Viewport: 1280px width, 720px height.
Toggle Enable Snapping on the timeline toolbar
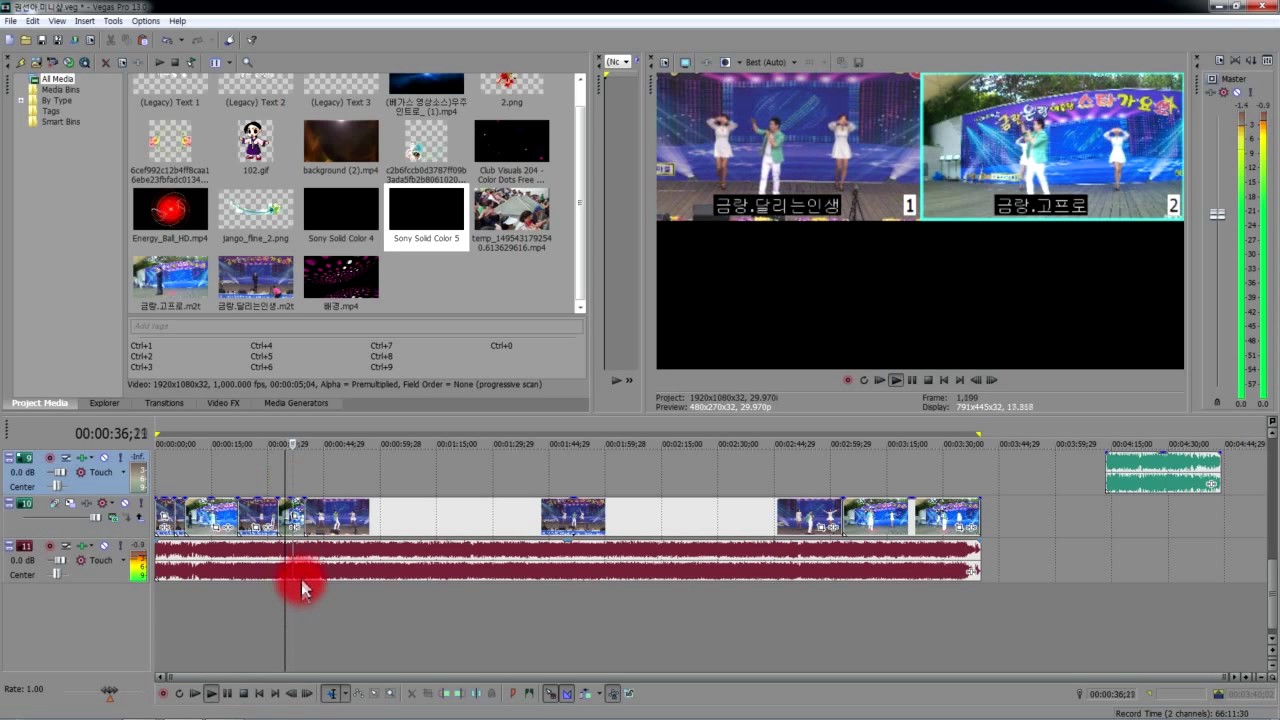[550, 693]
